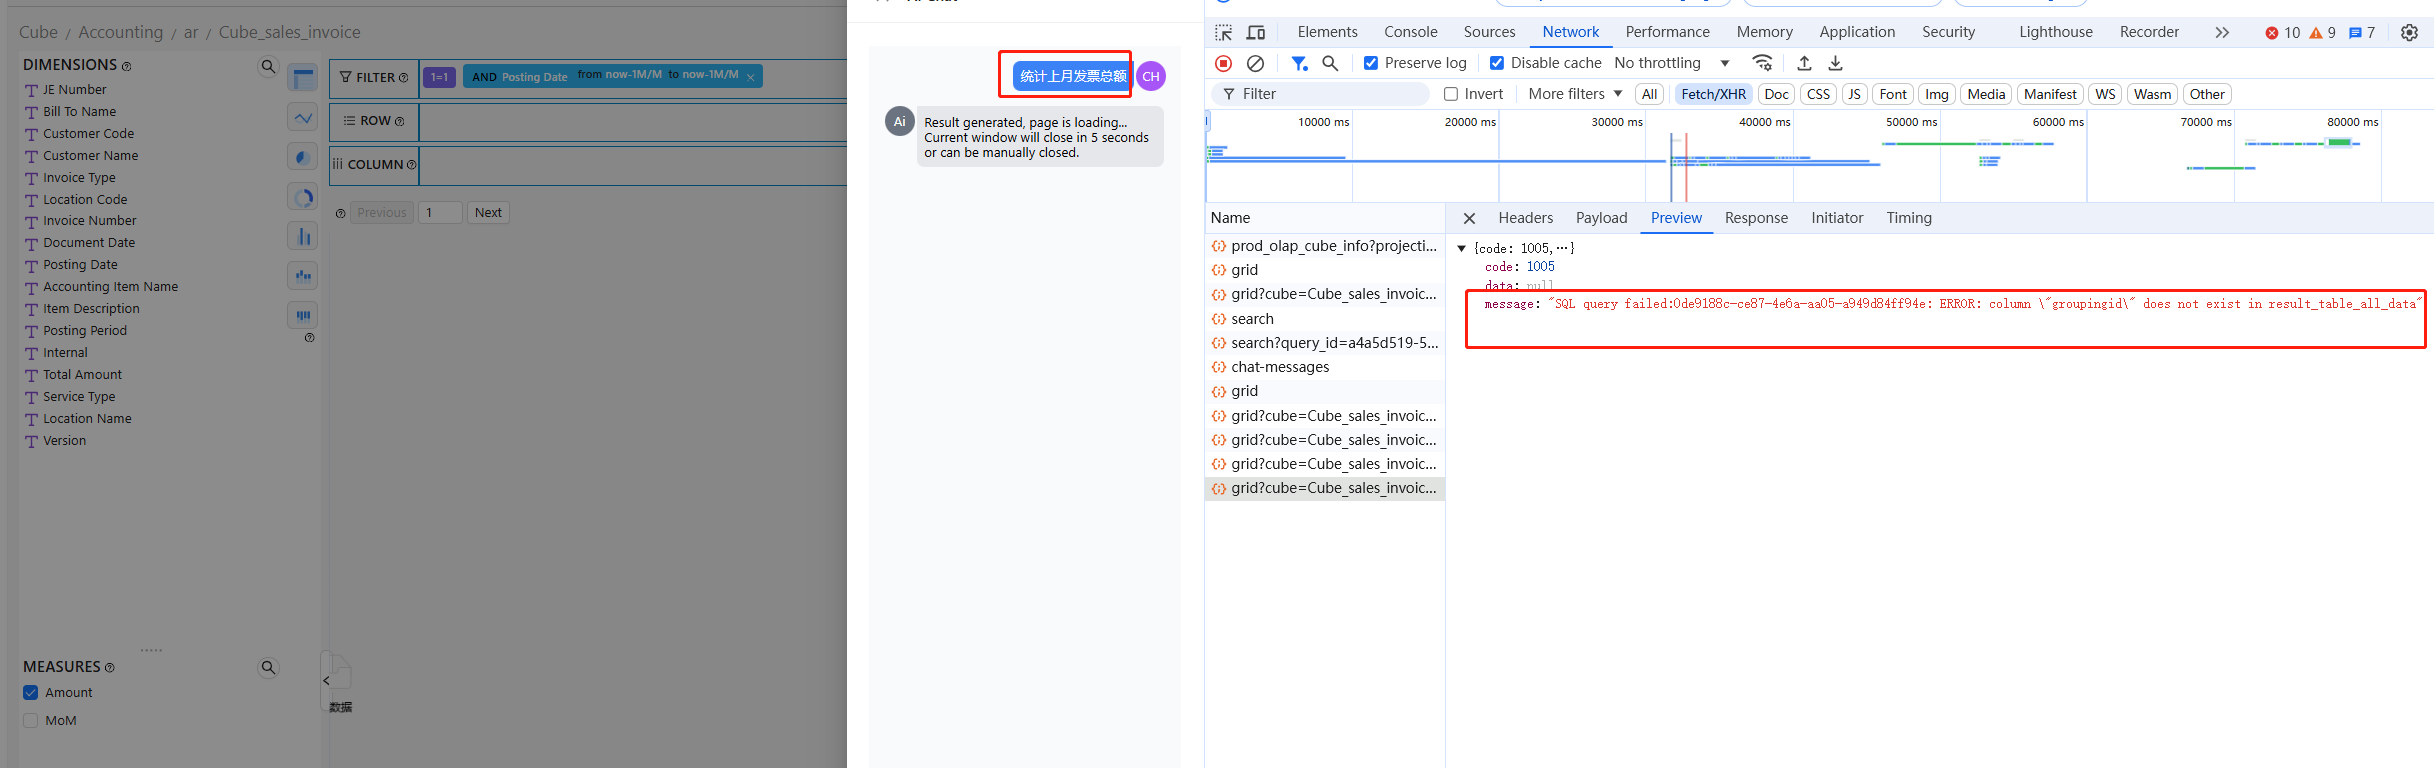Select the pie chart type icon
The height and width of the screenshot is (768, 2434).
[x=303, y=157]
